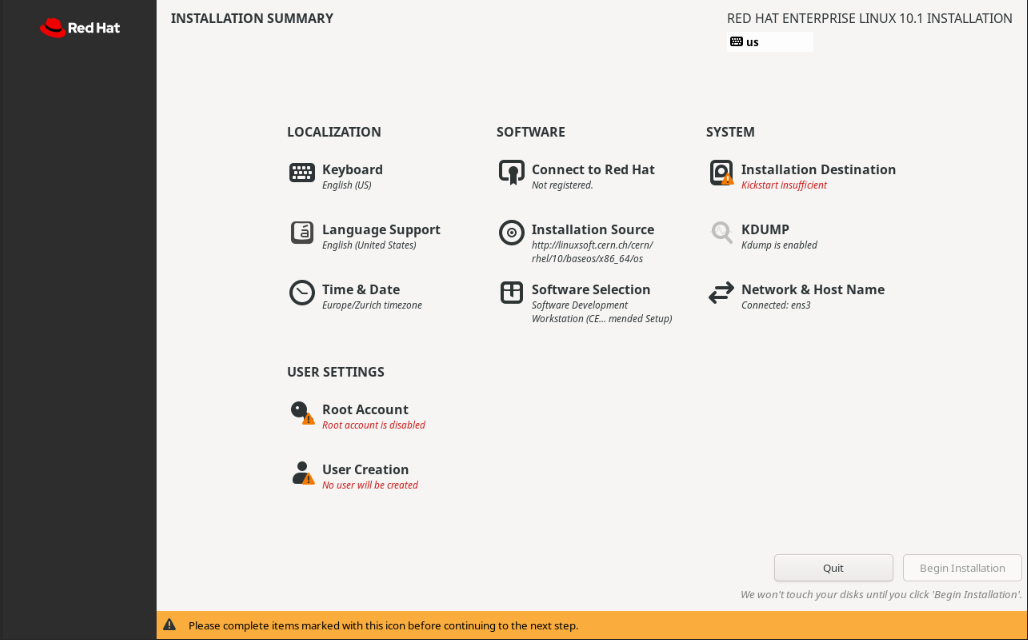1028x640 pixels.
Task: Click the Installation Destination disk icon
Action: [721, 173]
